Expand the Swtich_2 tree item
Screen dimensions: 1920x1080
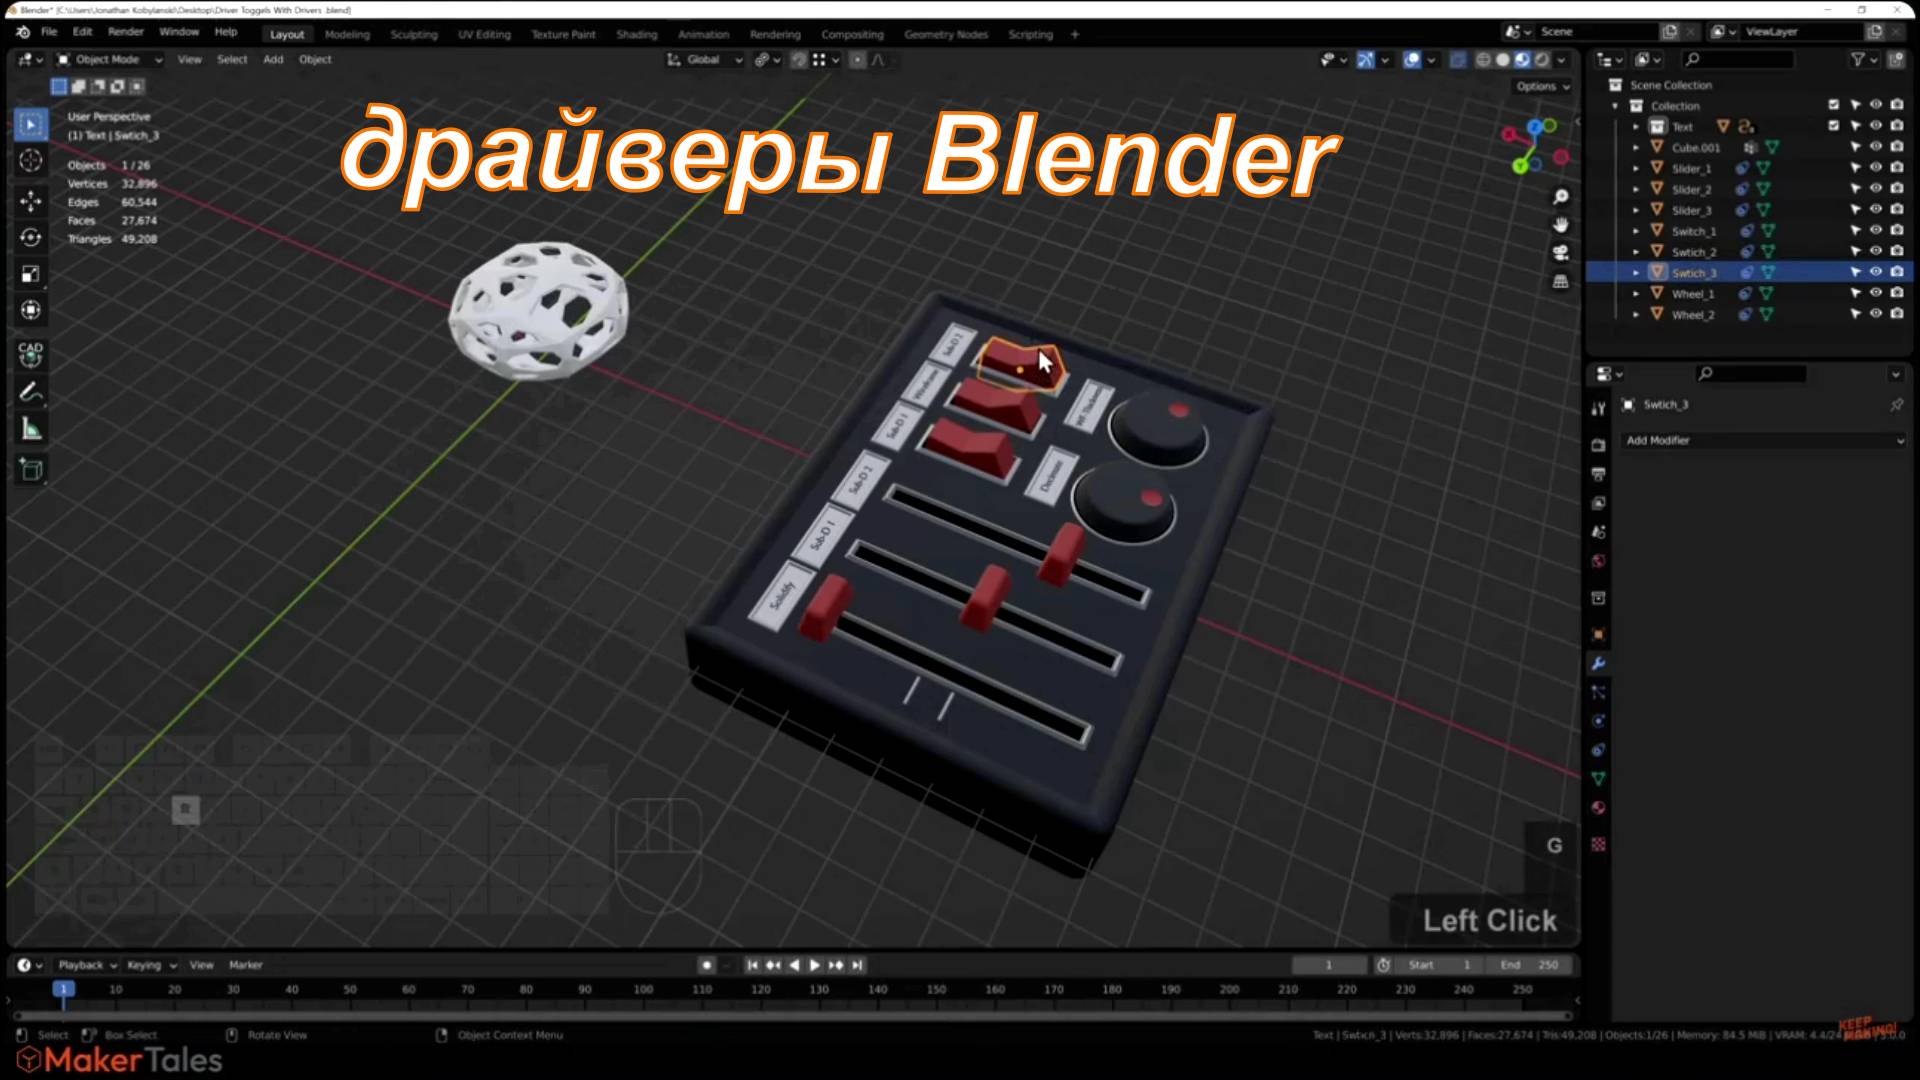1636,252
